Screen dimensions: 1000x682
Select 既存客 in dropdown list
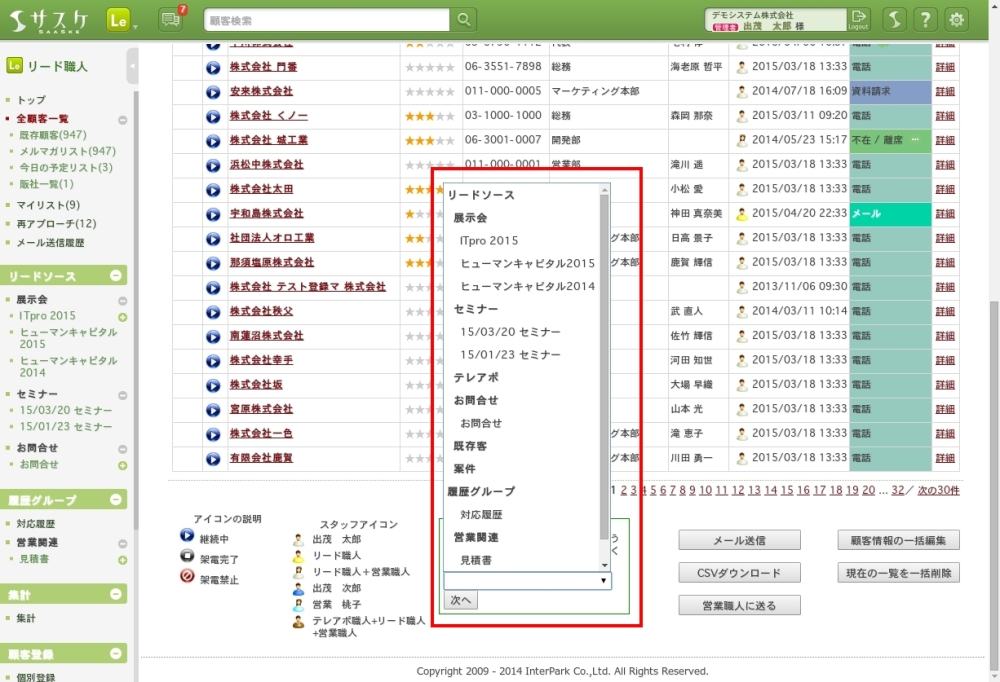point(470,446)
